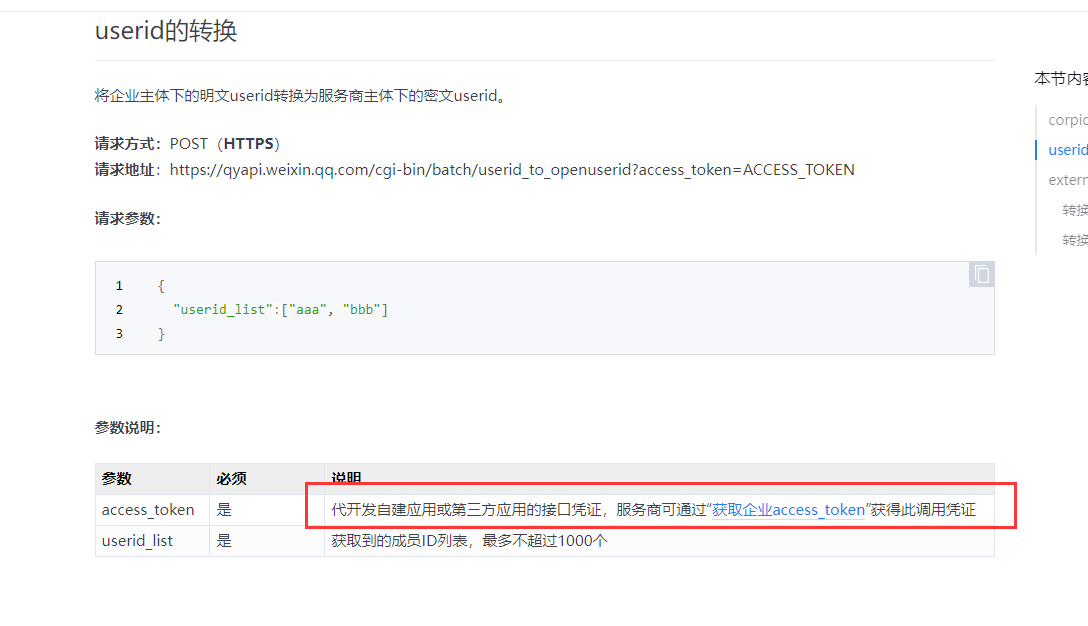Click the userid_to_openuserid request URL text
Screen dimensions: 1088x626
(x=512, y=170)
